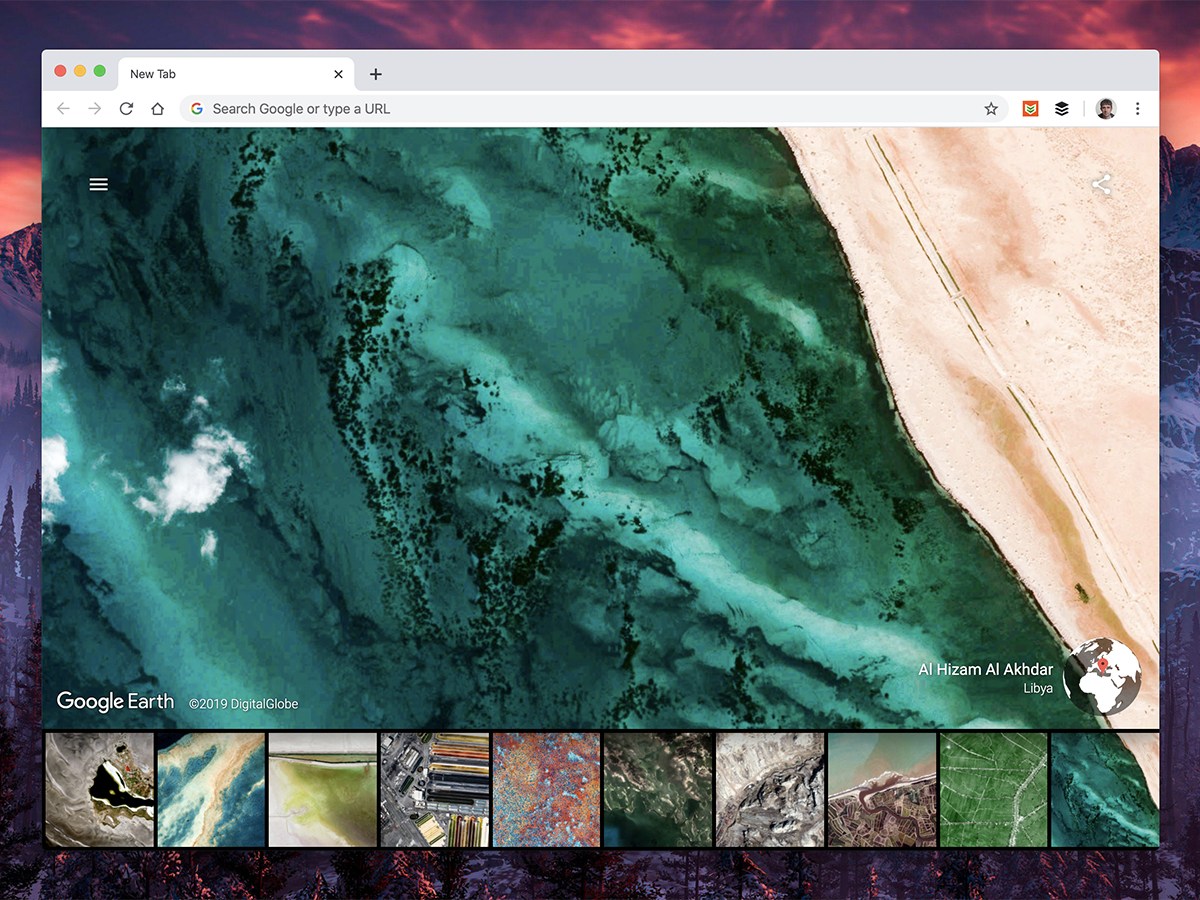Open the layers stack extension icon
This screenshot has width=1200, height=900.
1062,109
